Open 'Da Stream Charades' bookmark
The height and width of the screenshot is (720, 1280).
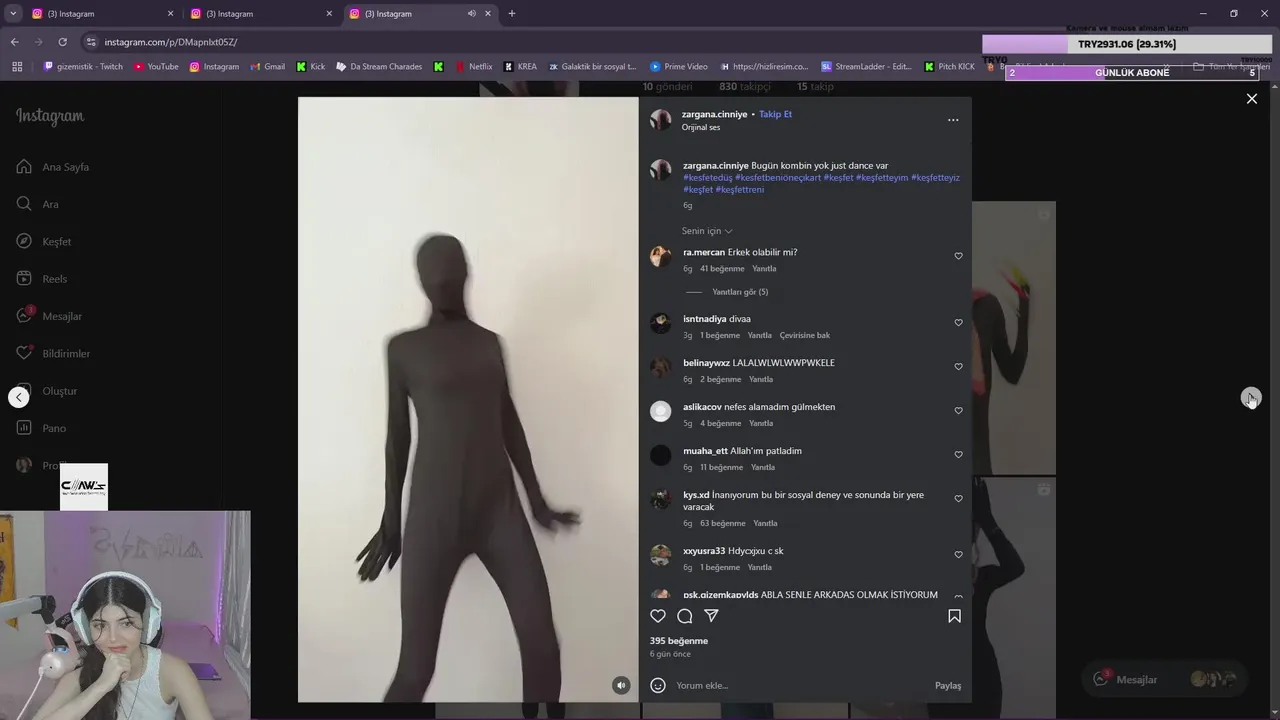click(379, 67)
